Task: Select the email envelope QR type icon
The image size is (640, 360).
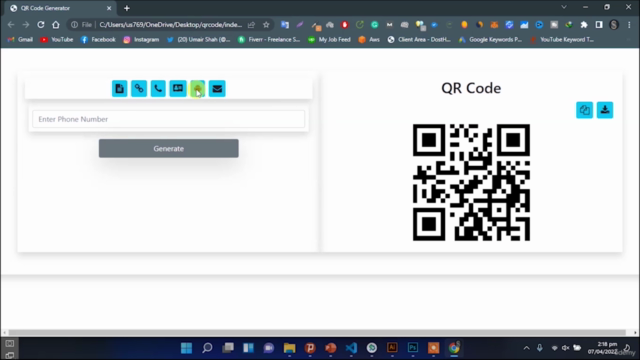Action: 217,89
